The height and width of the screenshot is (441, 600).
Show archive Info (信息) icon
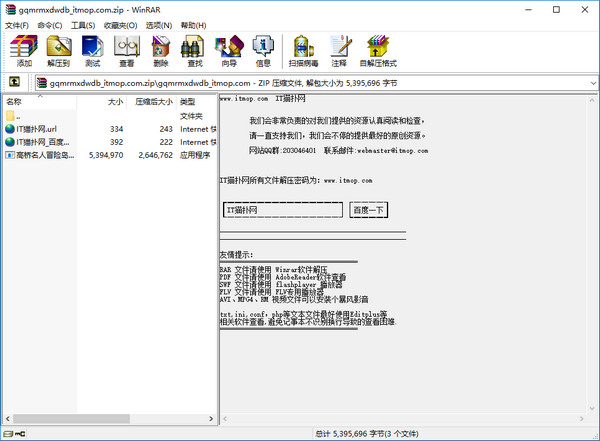(x=263, y=51)
